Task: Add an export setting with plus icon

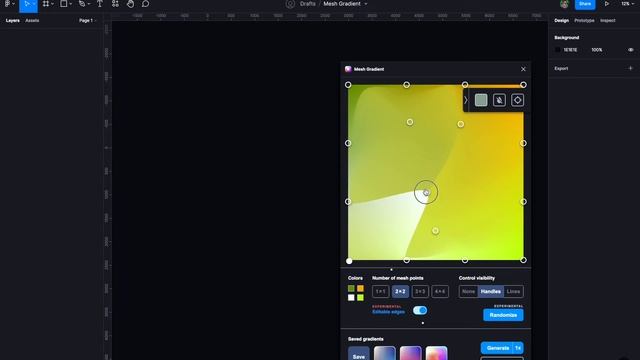Action: pos(630,68)
